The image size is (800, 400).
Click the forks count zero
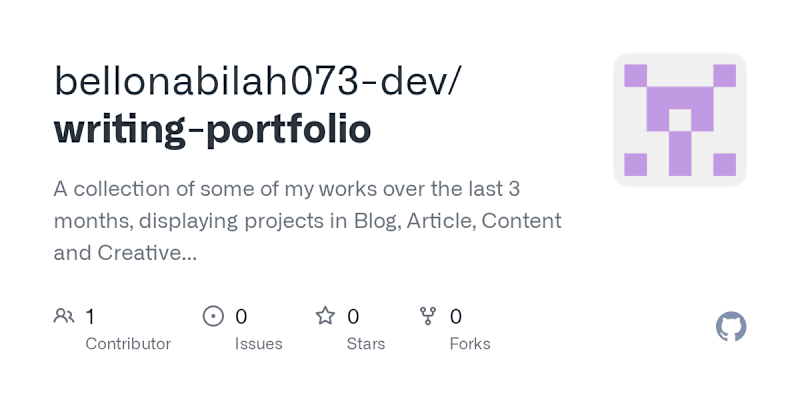[x=456, y=317]
